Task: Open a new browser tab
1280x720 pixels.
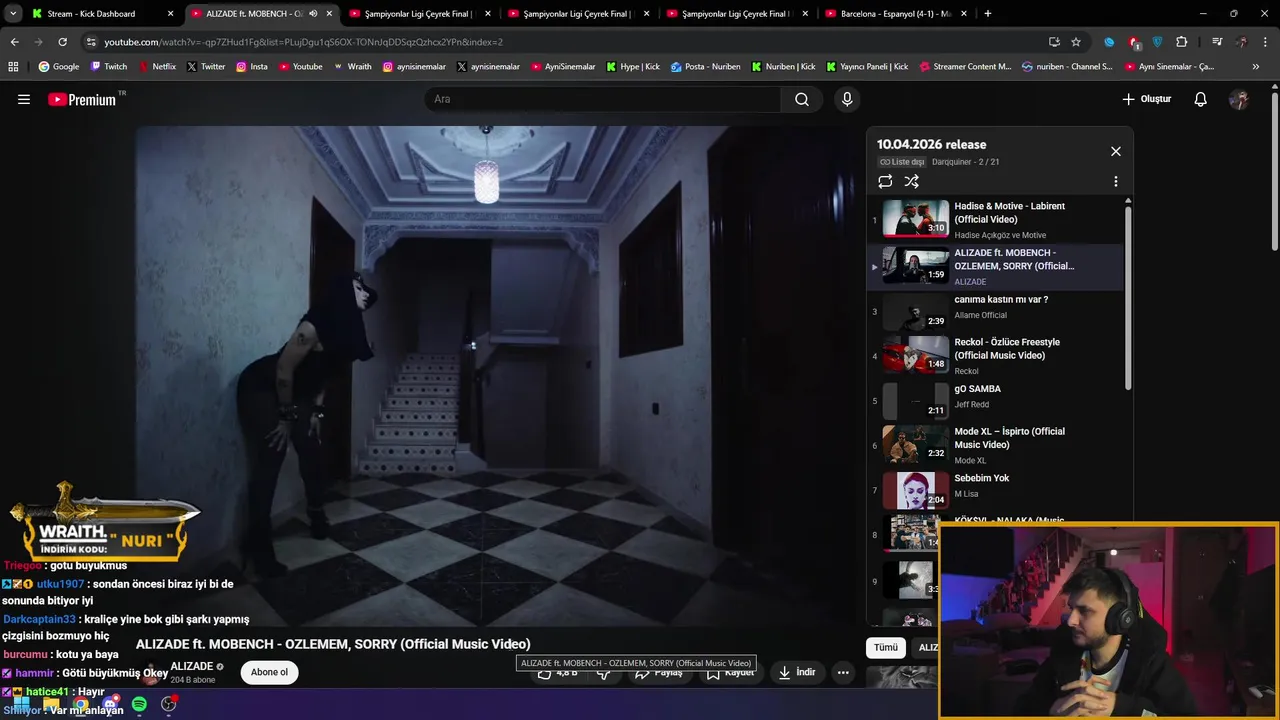Action: click(987, 13)
